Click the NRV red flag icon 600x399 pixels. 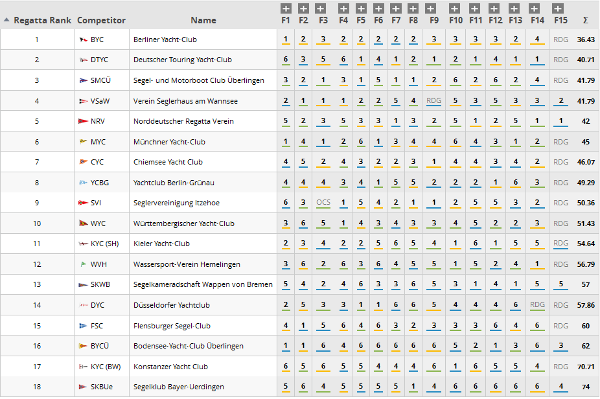(x=83, y=121)
